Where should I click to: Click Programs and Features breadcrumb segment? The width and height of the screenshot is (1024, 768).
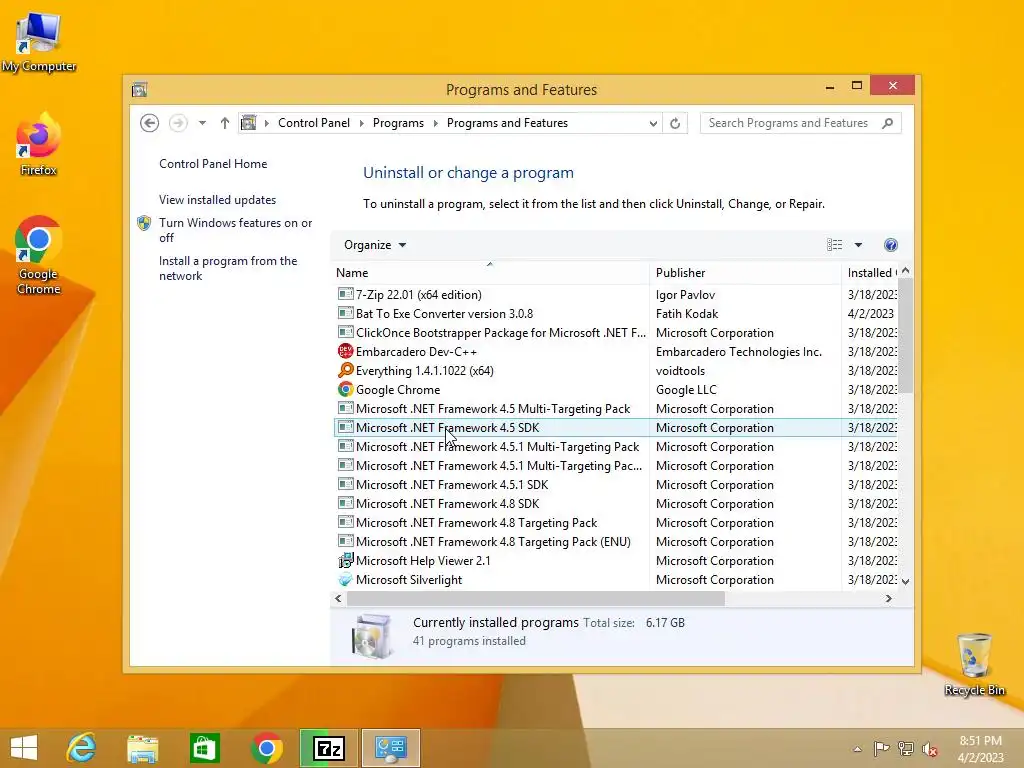point(507,123)
